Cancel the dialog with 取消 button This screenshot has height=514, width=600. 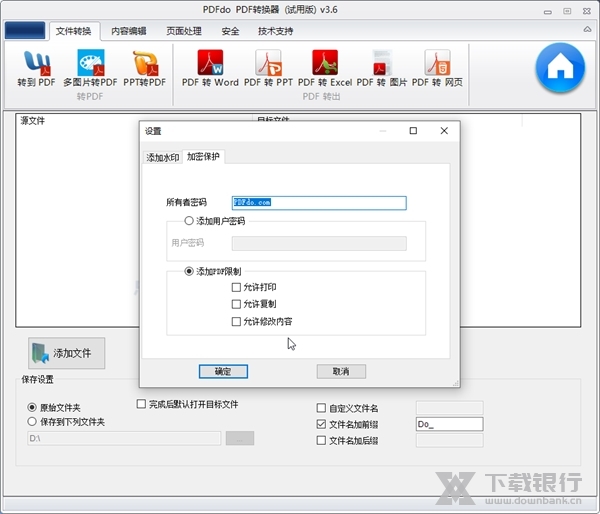coord(341,371)
